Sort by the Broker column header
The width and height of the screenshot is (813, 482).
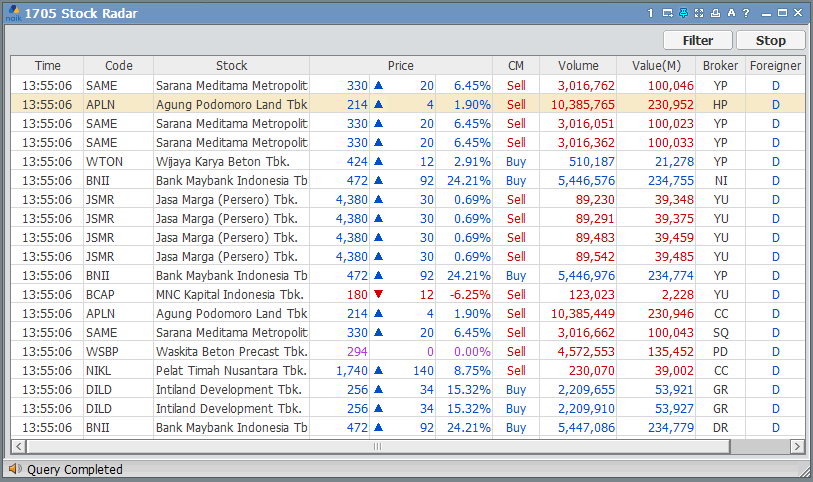coord(720,66)
